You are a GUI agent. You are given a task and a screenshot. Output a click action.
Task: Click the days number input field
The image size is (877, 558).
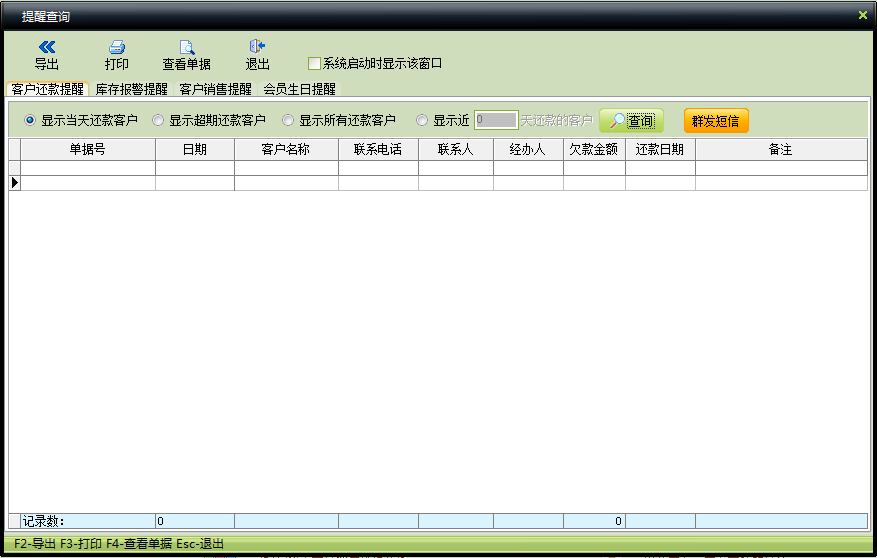click(x=495, y=120)
